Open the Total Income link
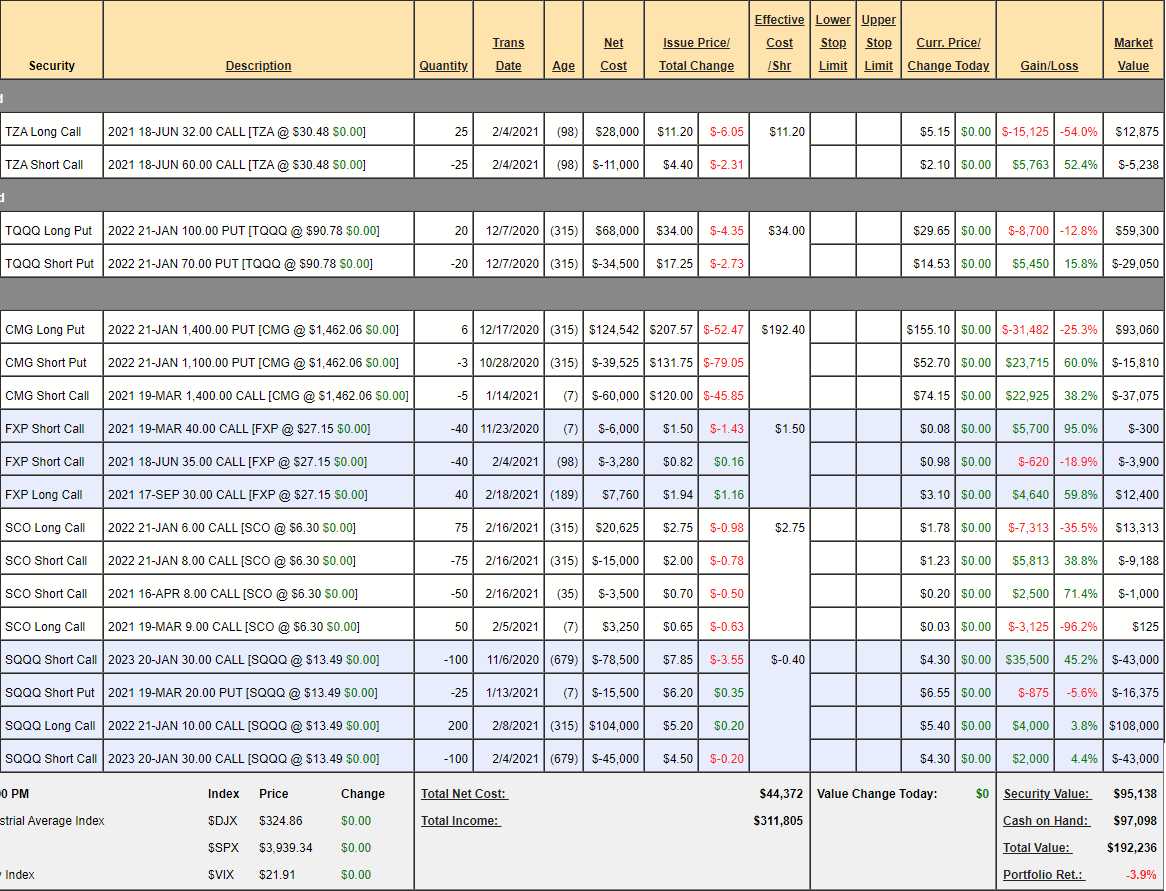1166x891 pixels. [460, 821]
